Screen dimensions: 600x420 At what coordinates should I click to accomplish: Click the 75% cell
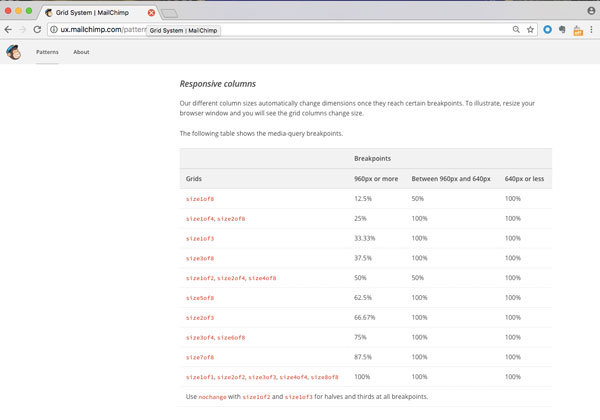[x=360, y=337]
